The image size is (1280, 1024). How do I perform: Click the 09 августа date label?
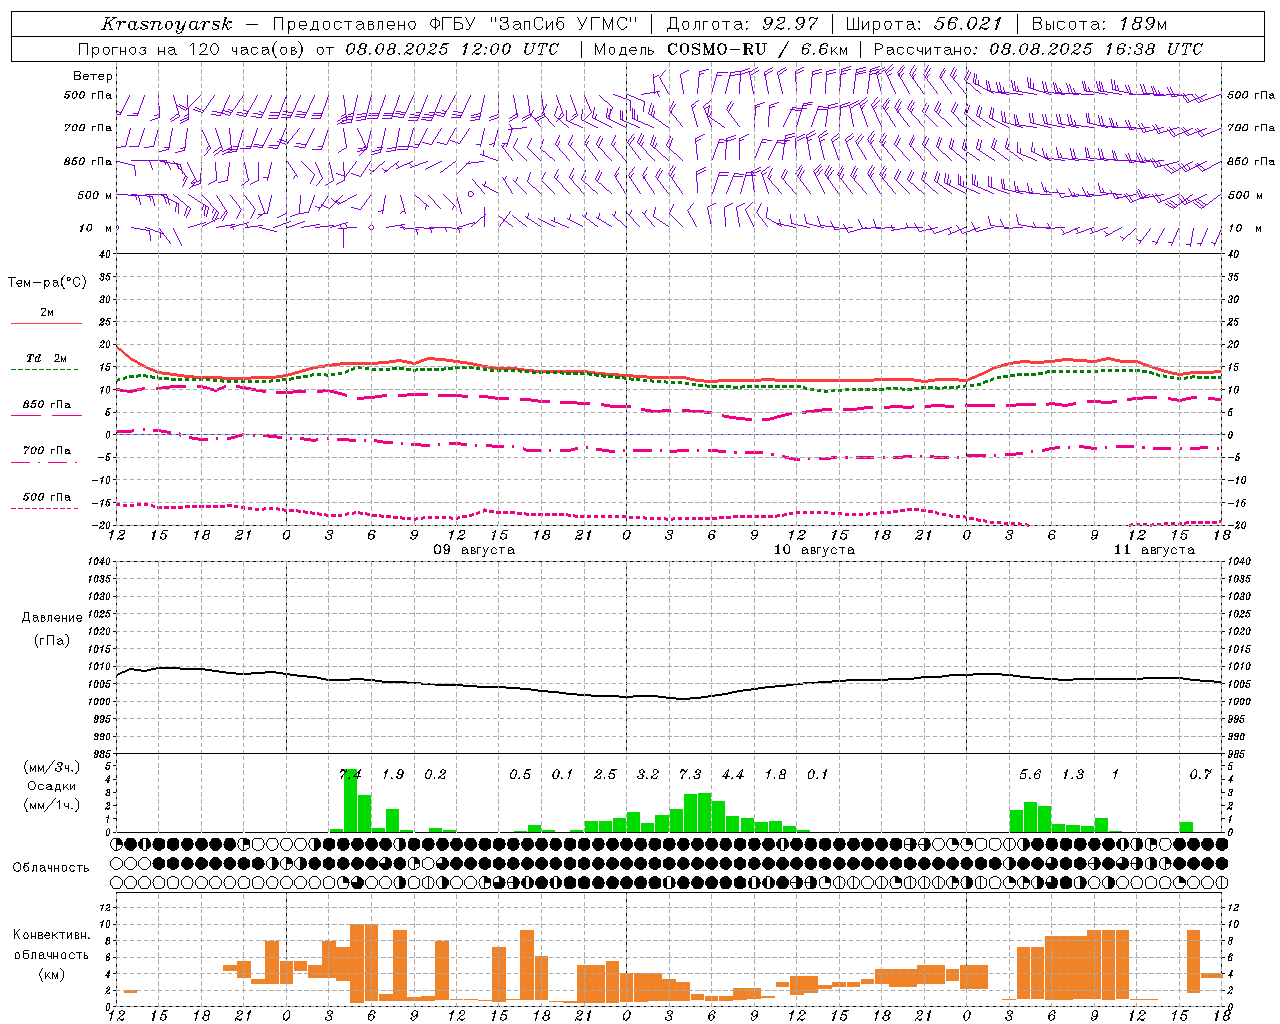[x=474, y=550]
